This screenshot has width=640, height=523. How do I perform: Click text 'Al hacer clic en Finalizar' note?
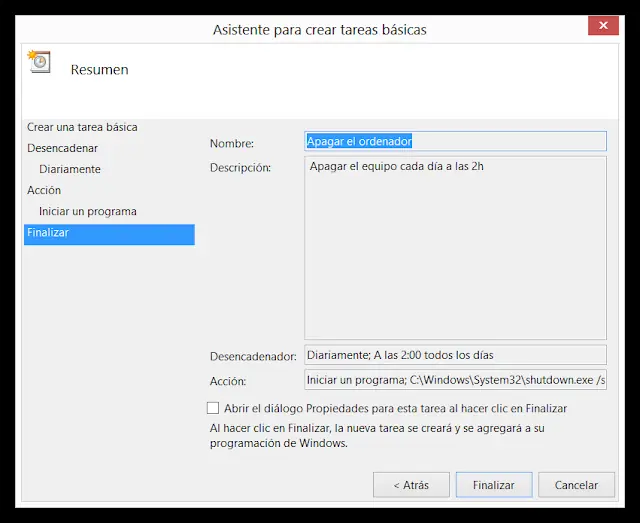tap(377, 436)
